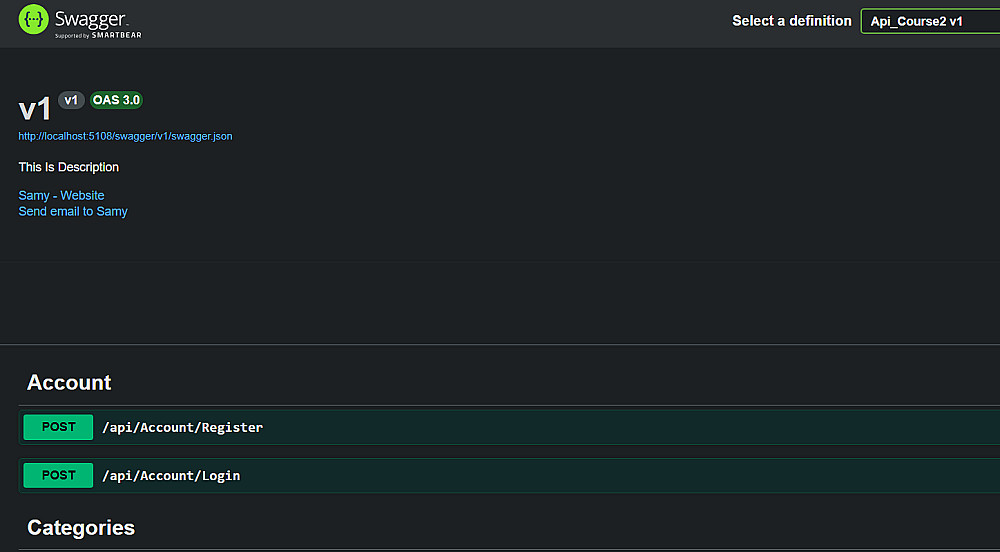Click the POST badge for Account Login
Image resolution: width=1000 pixels, height=552 pixels.
click(58, 475)
